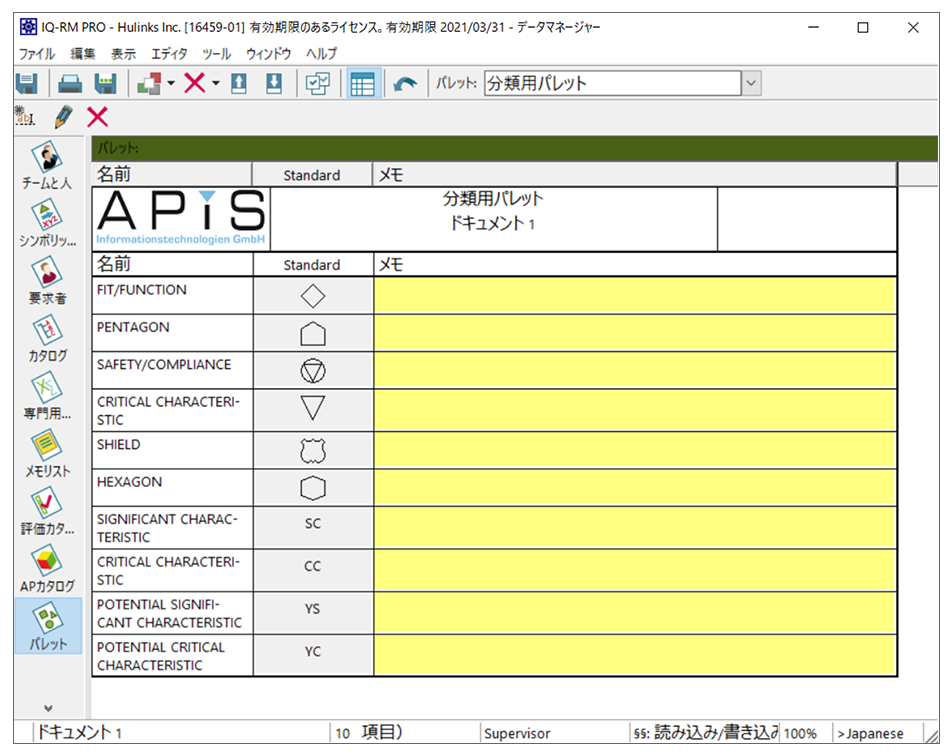
Task: Open シンボリッ... catalog in sidebar
Action: pos(47,223)
